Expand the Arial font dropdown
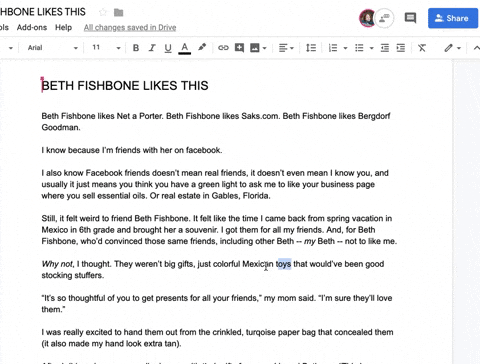This screenshot has height=364, width=480. click(52, 48)
